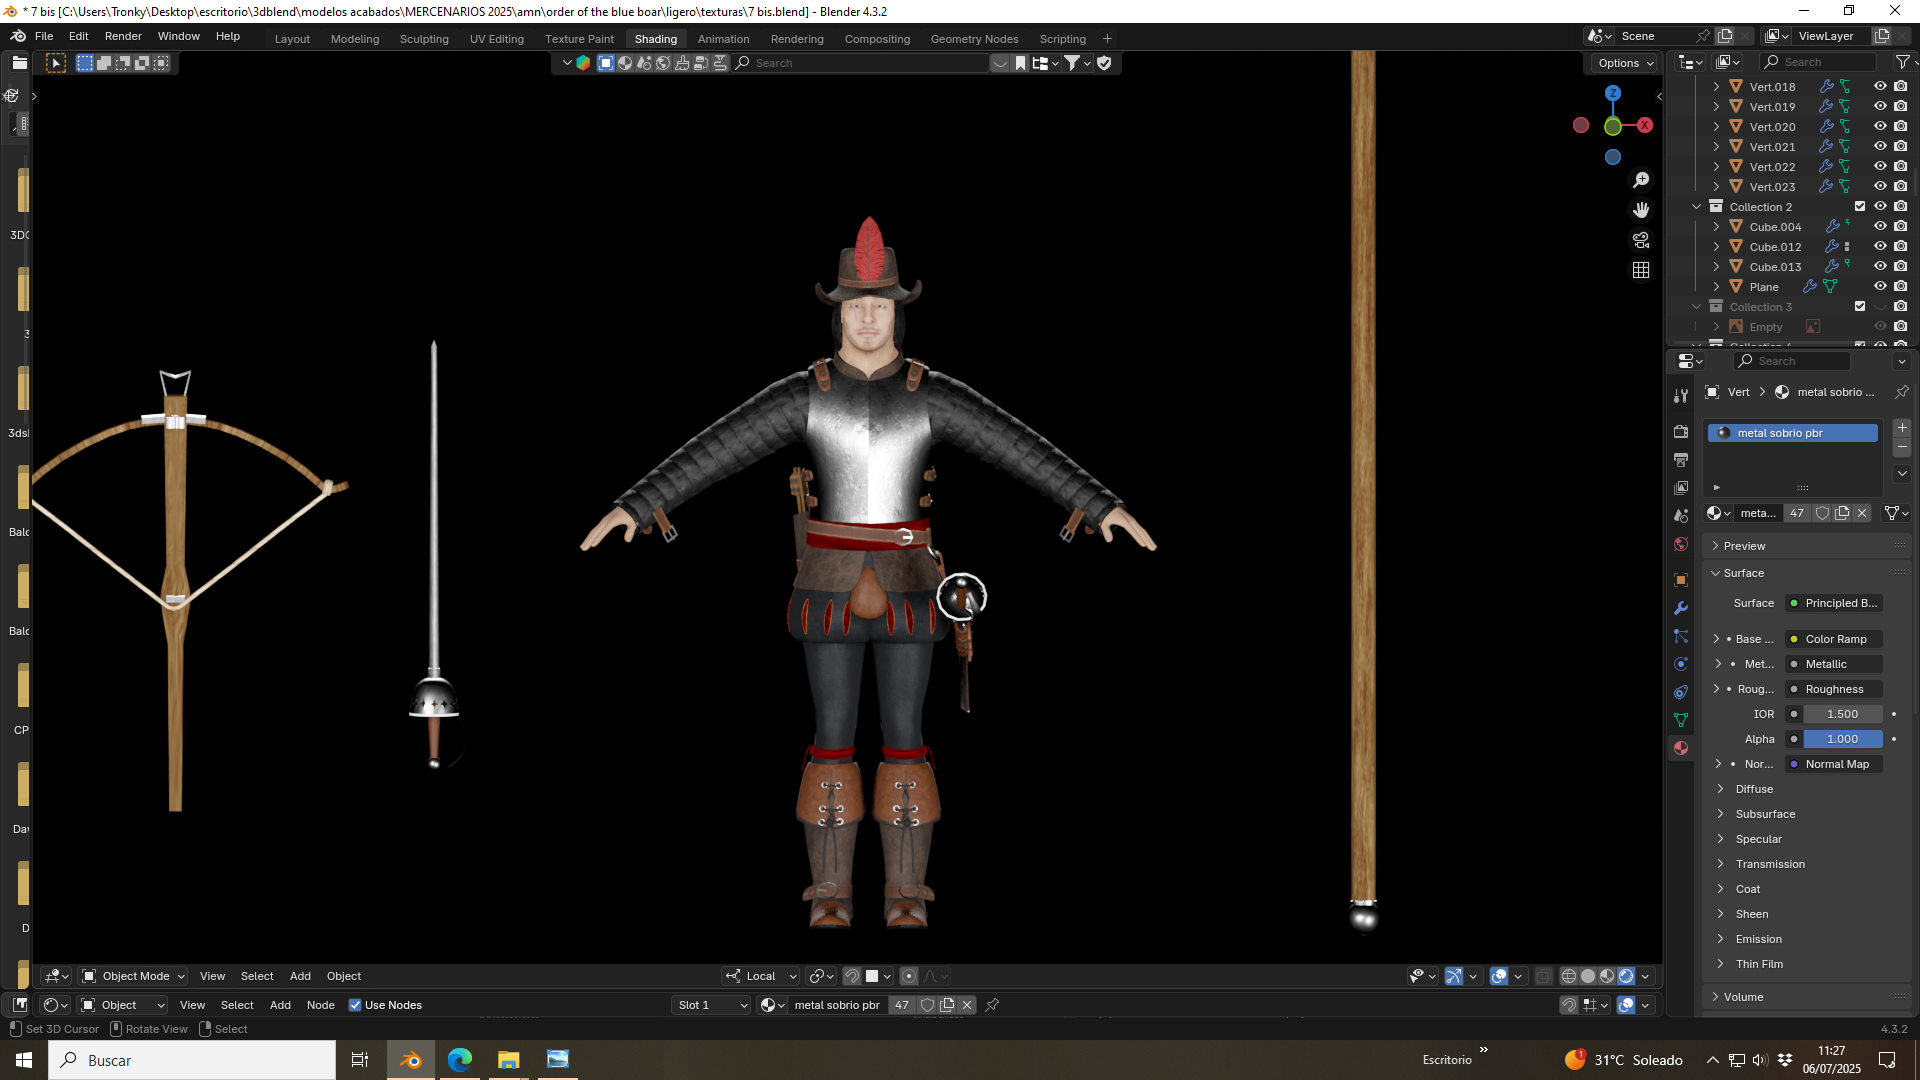The height and width of the screenshot is (1080, 1920).
Task: Click the Principled BSDF surface shader button
Action: coord(1834,603)
